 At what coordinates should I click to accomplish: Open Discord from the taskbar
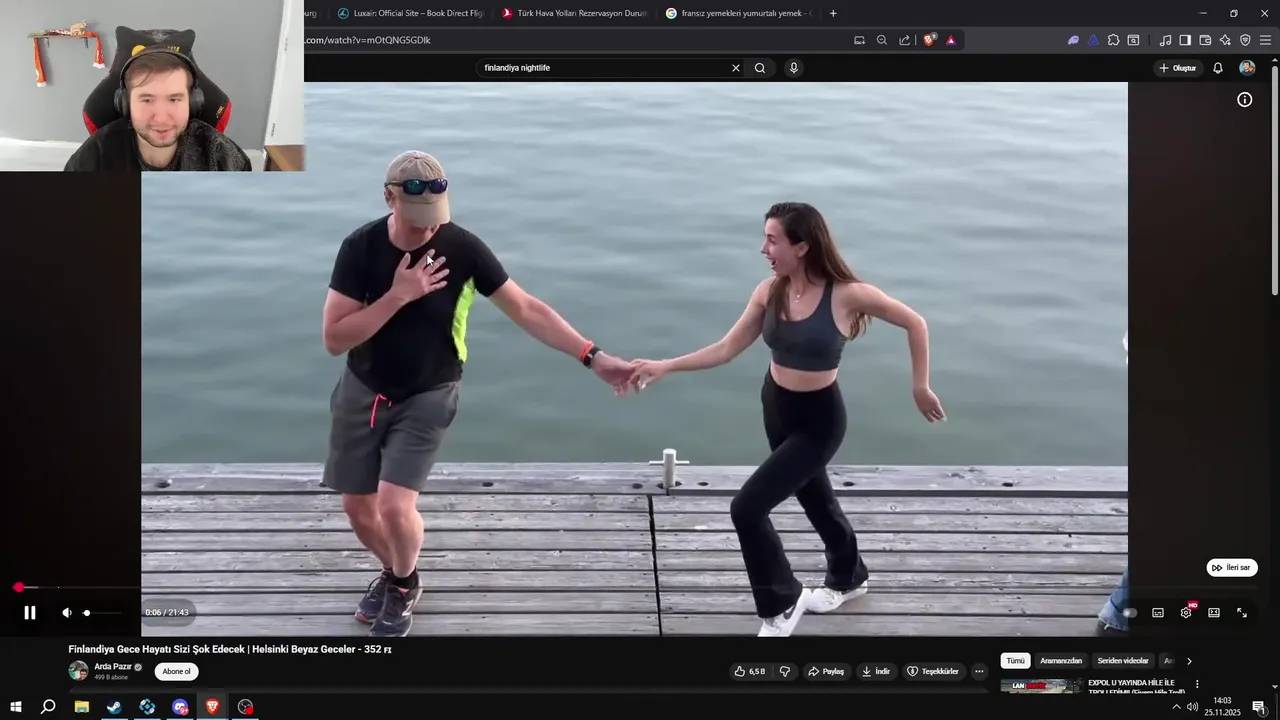pyautogui.click(x=180, y=707)
